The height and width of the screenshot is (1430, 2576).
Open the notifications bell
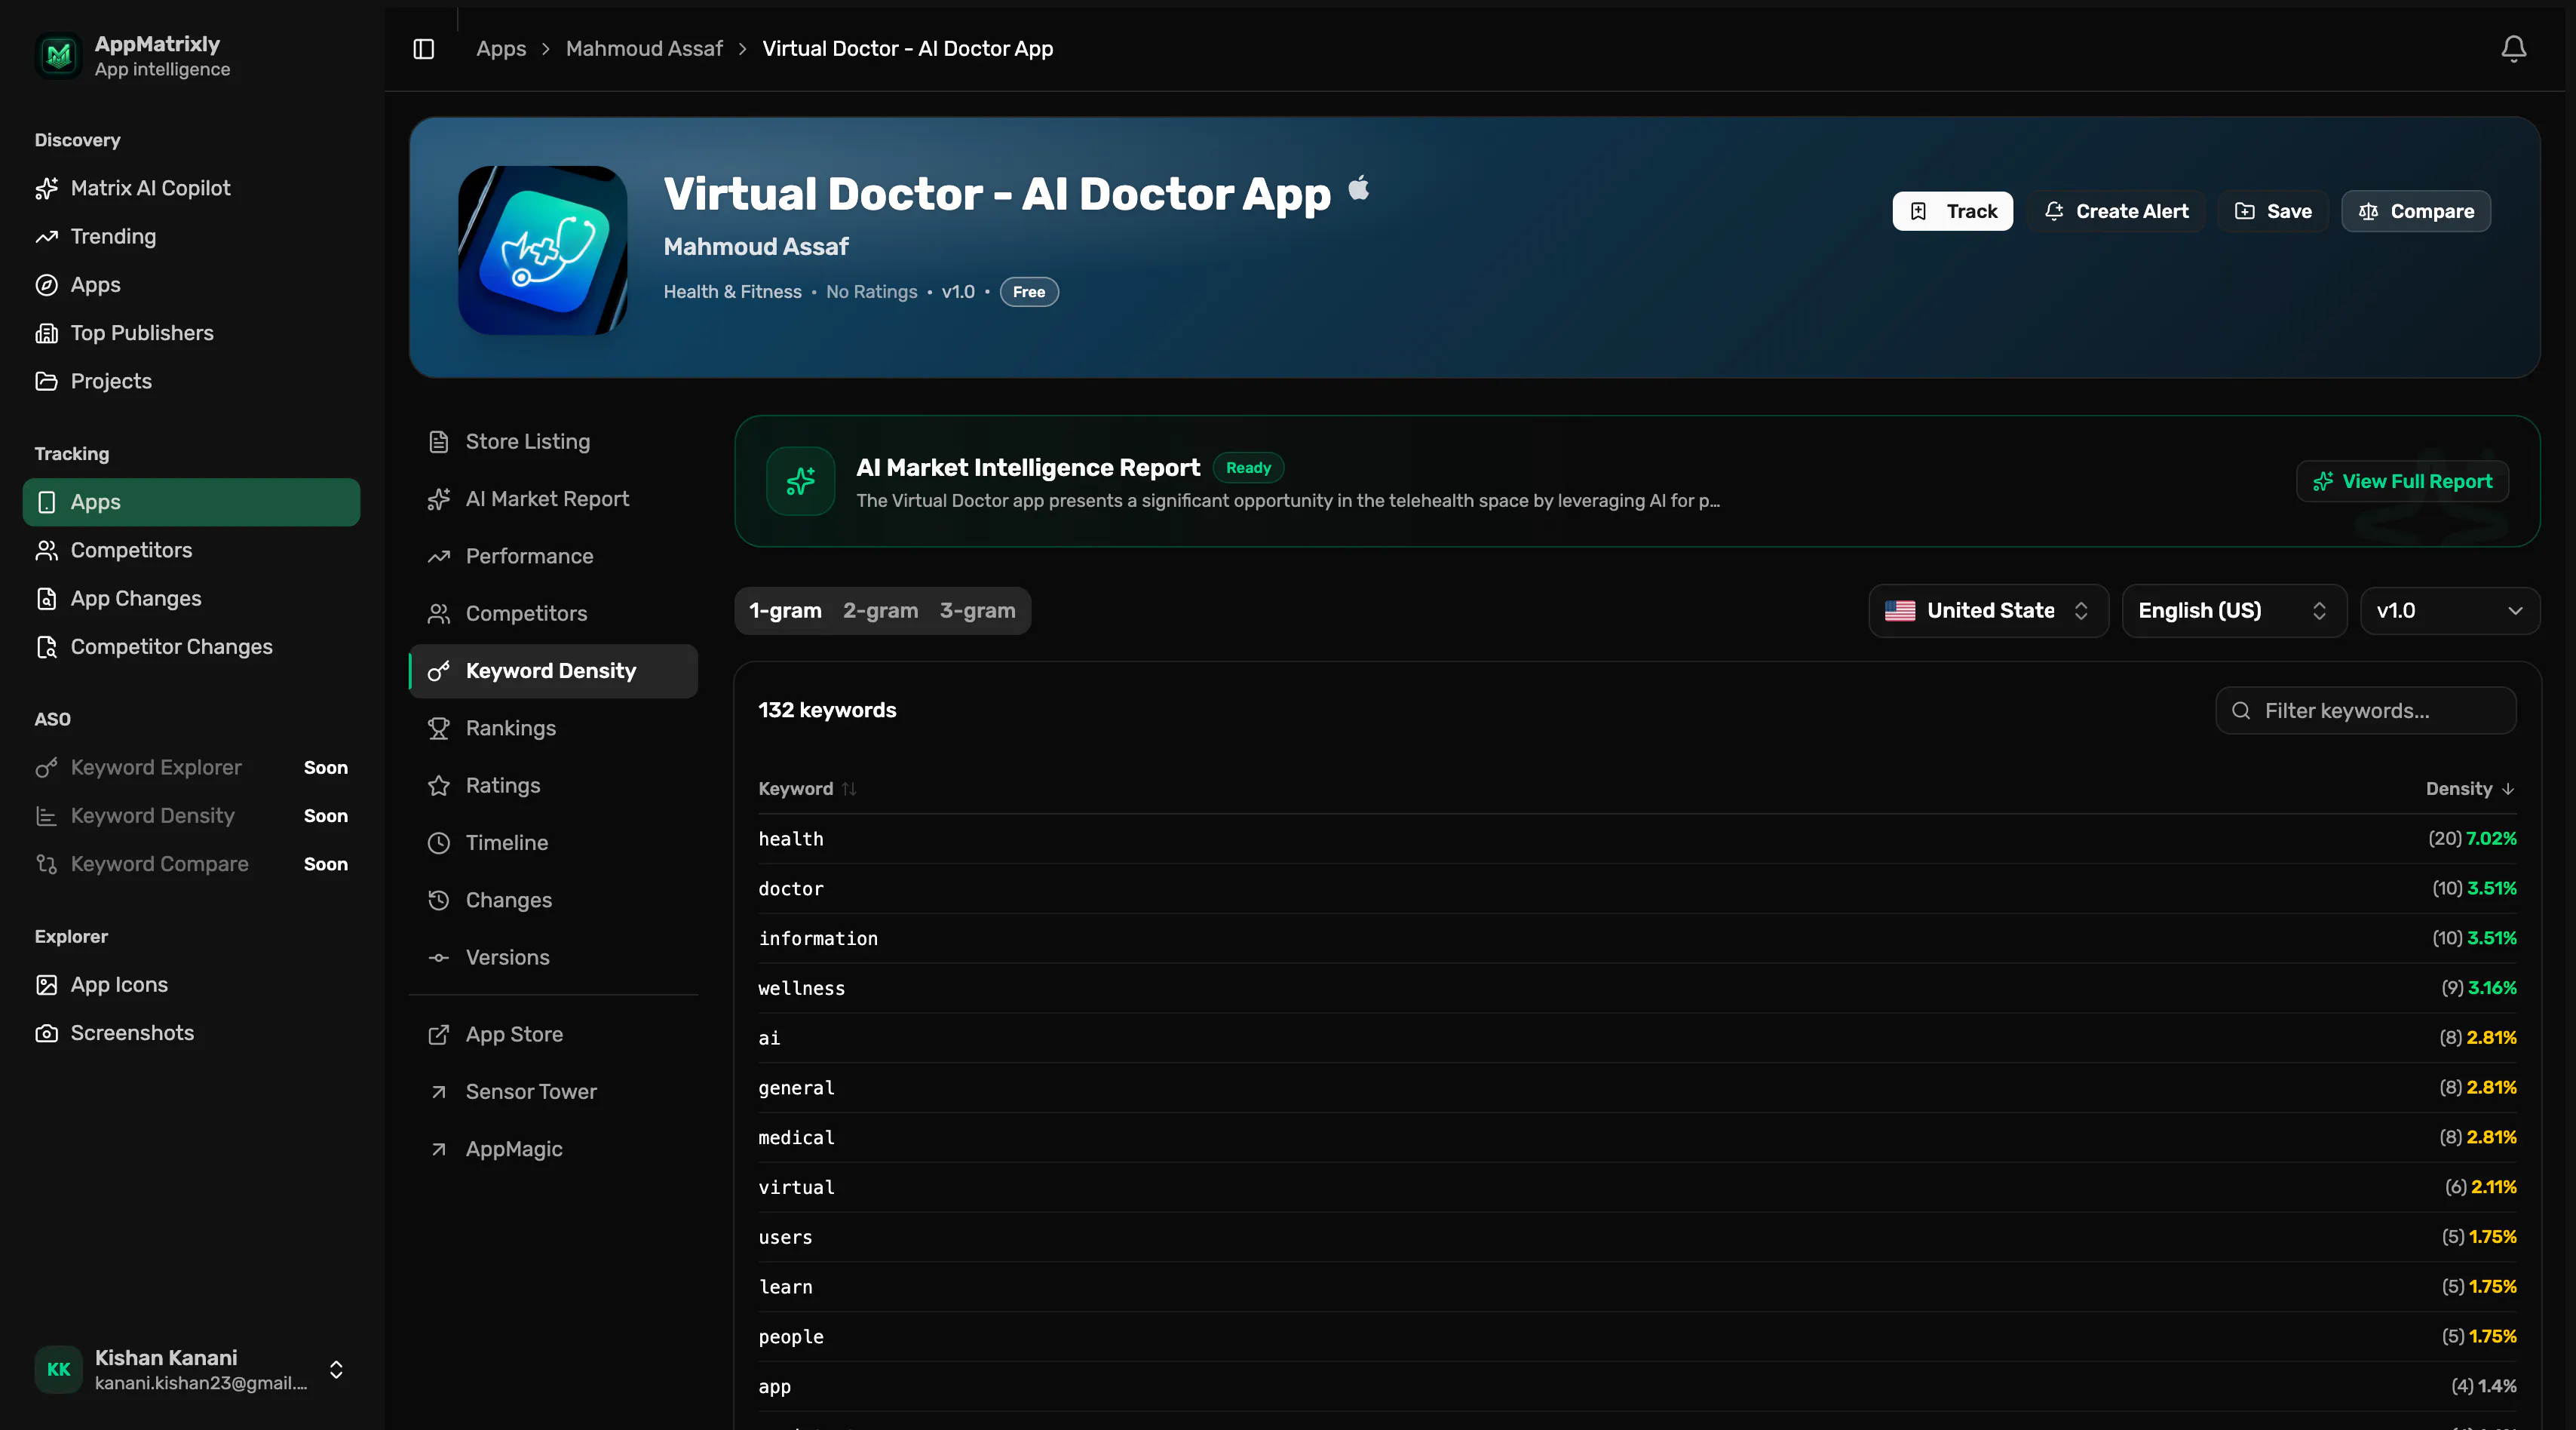(2513, 49)
